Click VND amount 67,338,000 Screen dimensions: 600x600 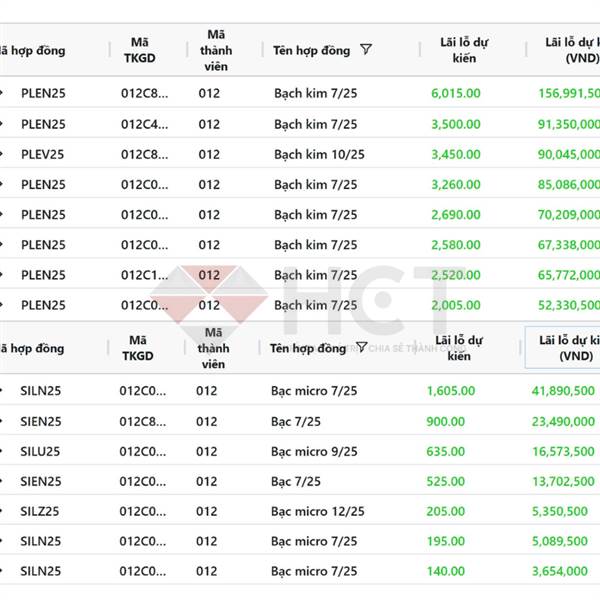(x=569, y=245)
